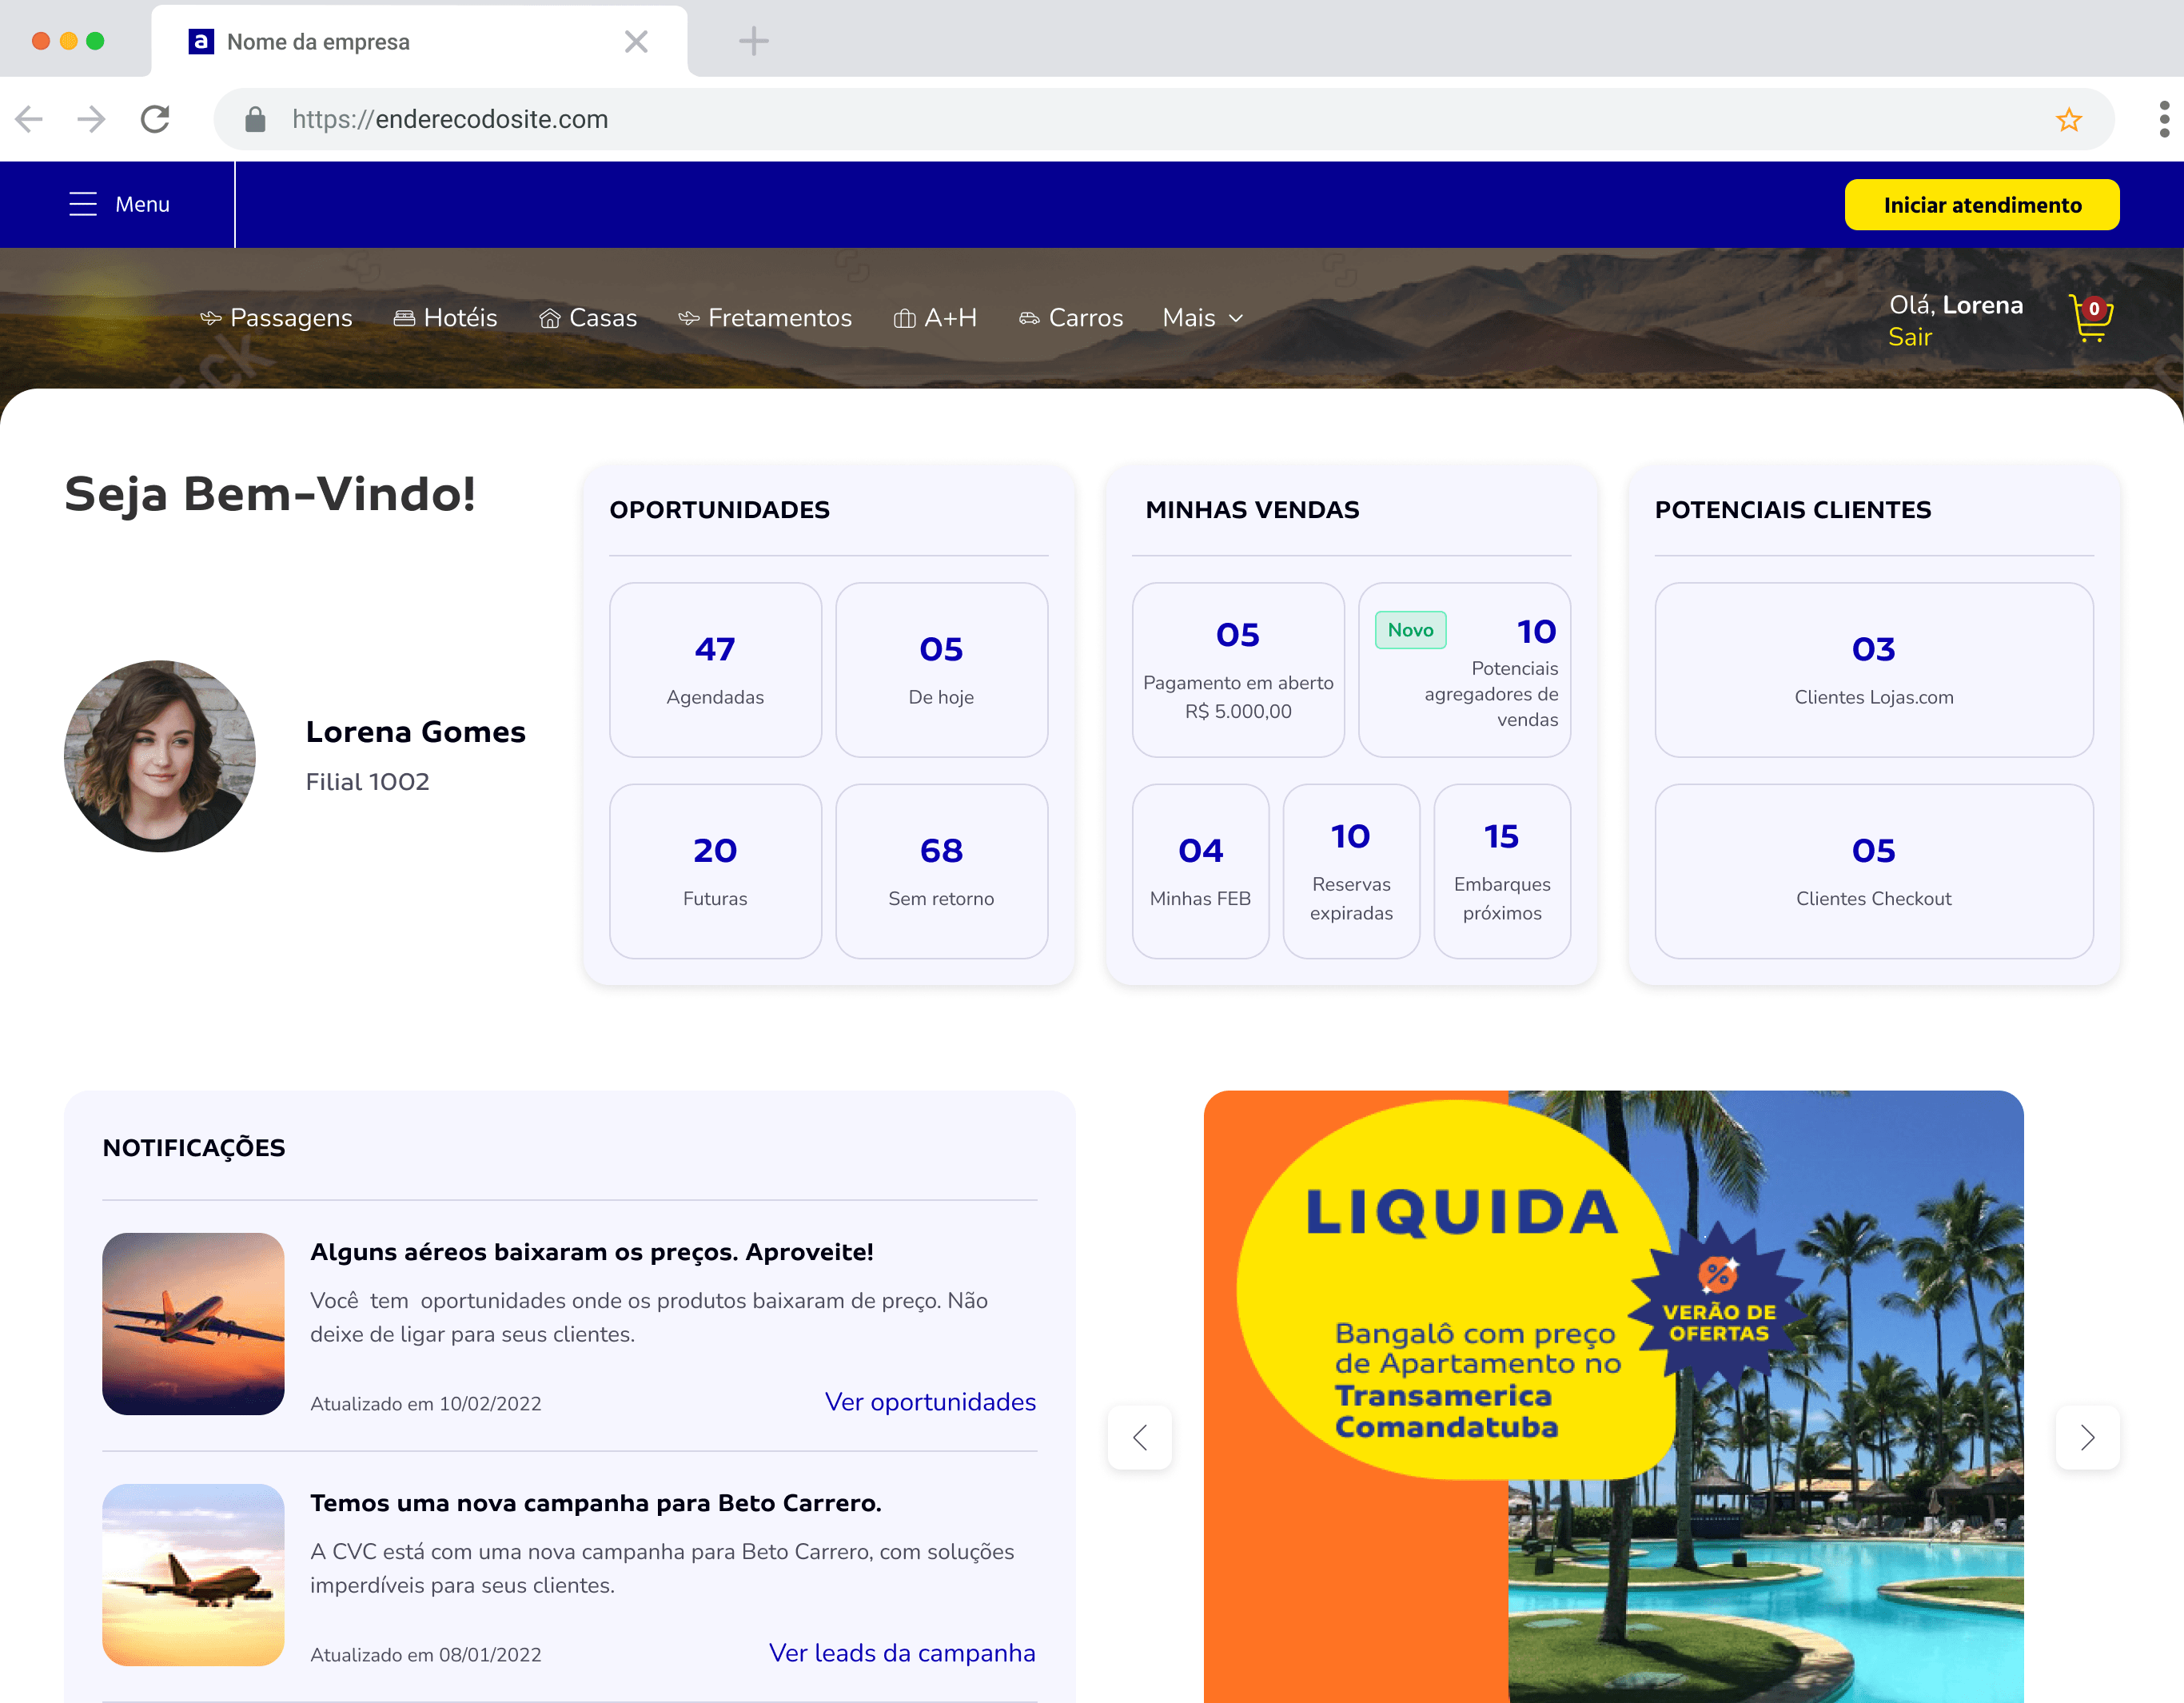
Task: Go to next banner with right arrow
Action: pos(2087,1437)
